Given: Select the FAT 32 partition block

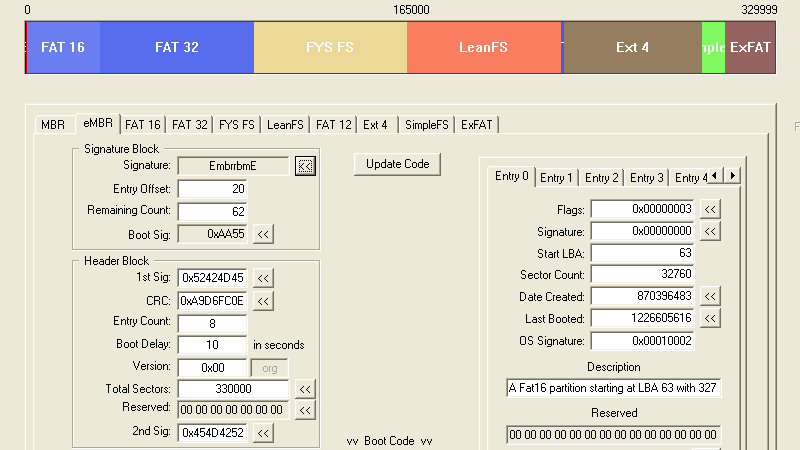Looking at the screenshot, I should (x=177, y=47).
